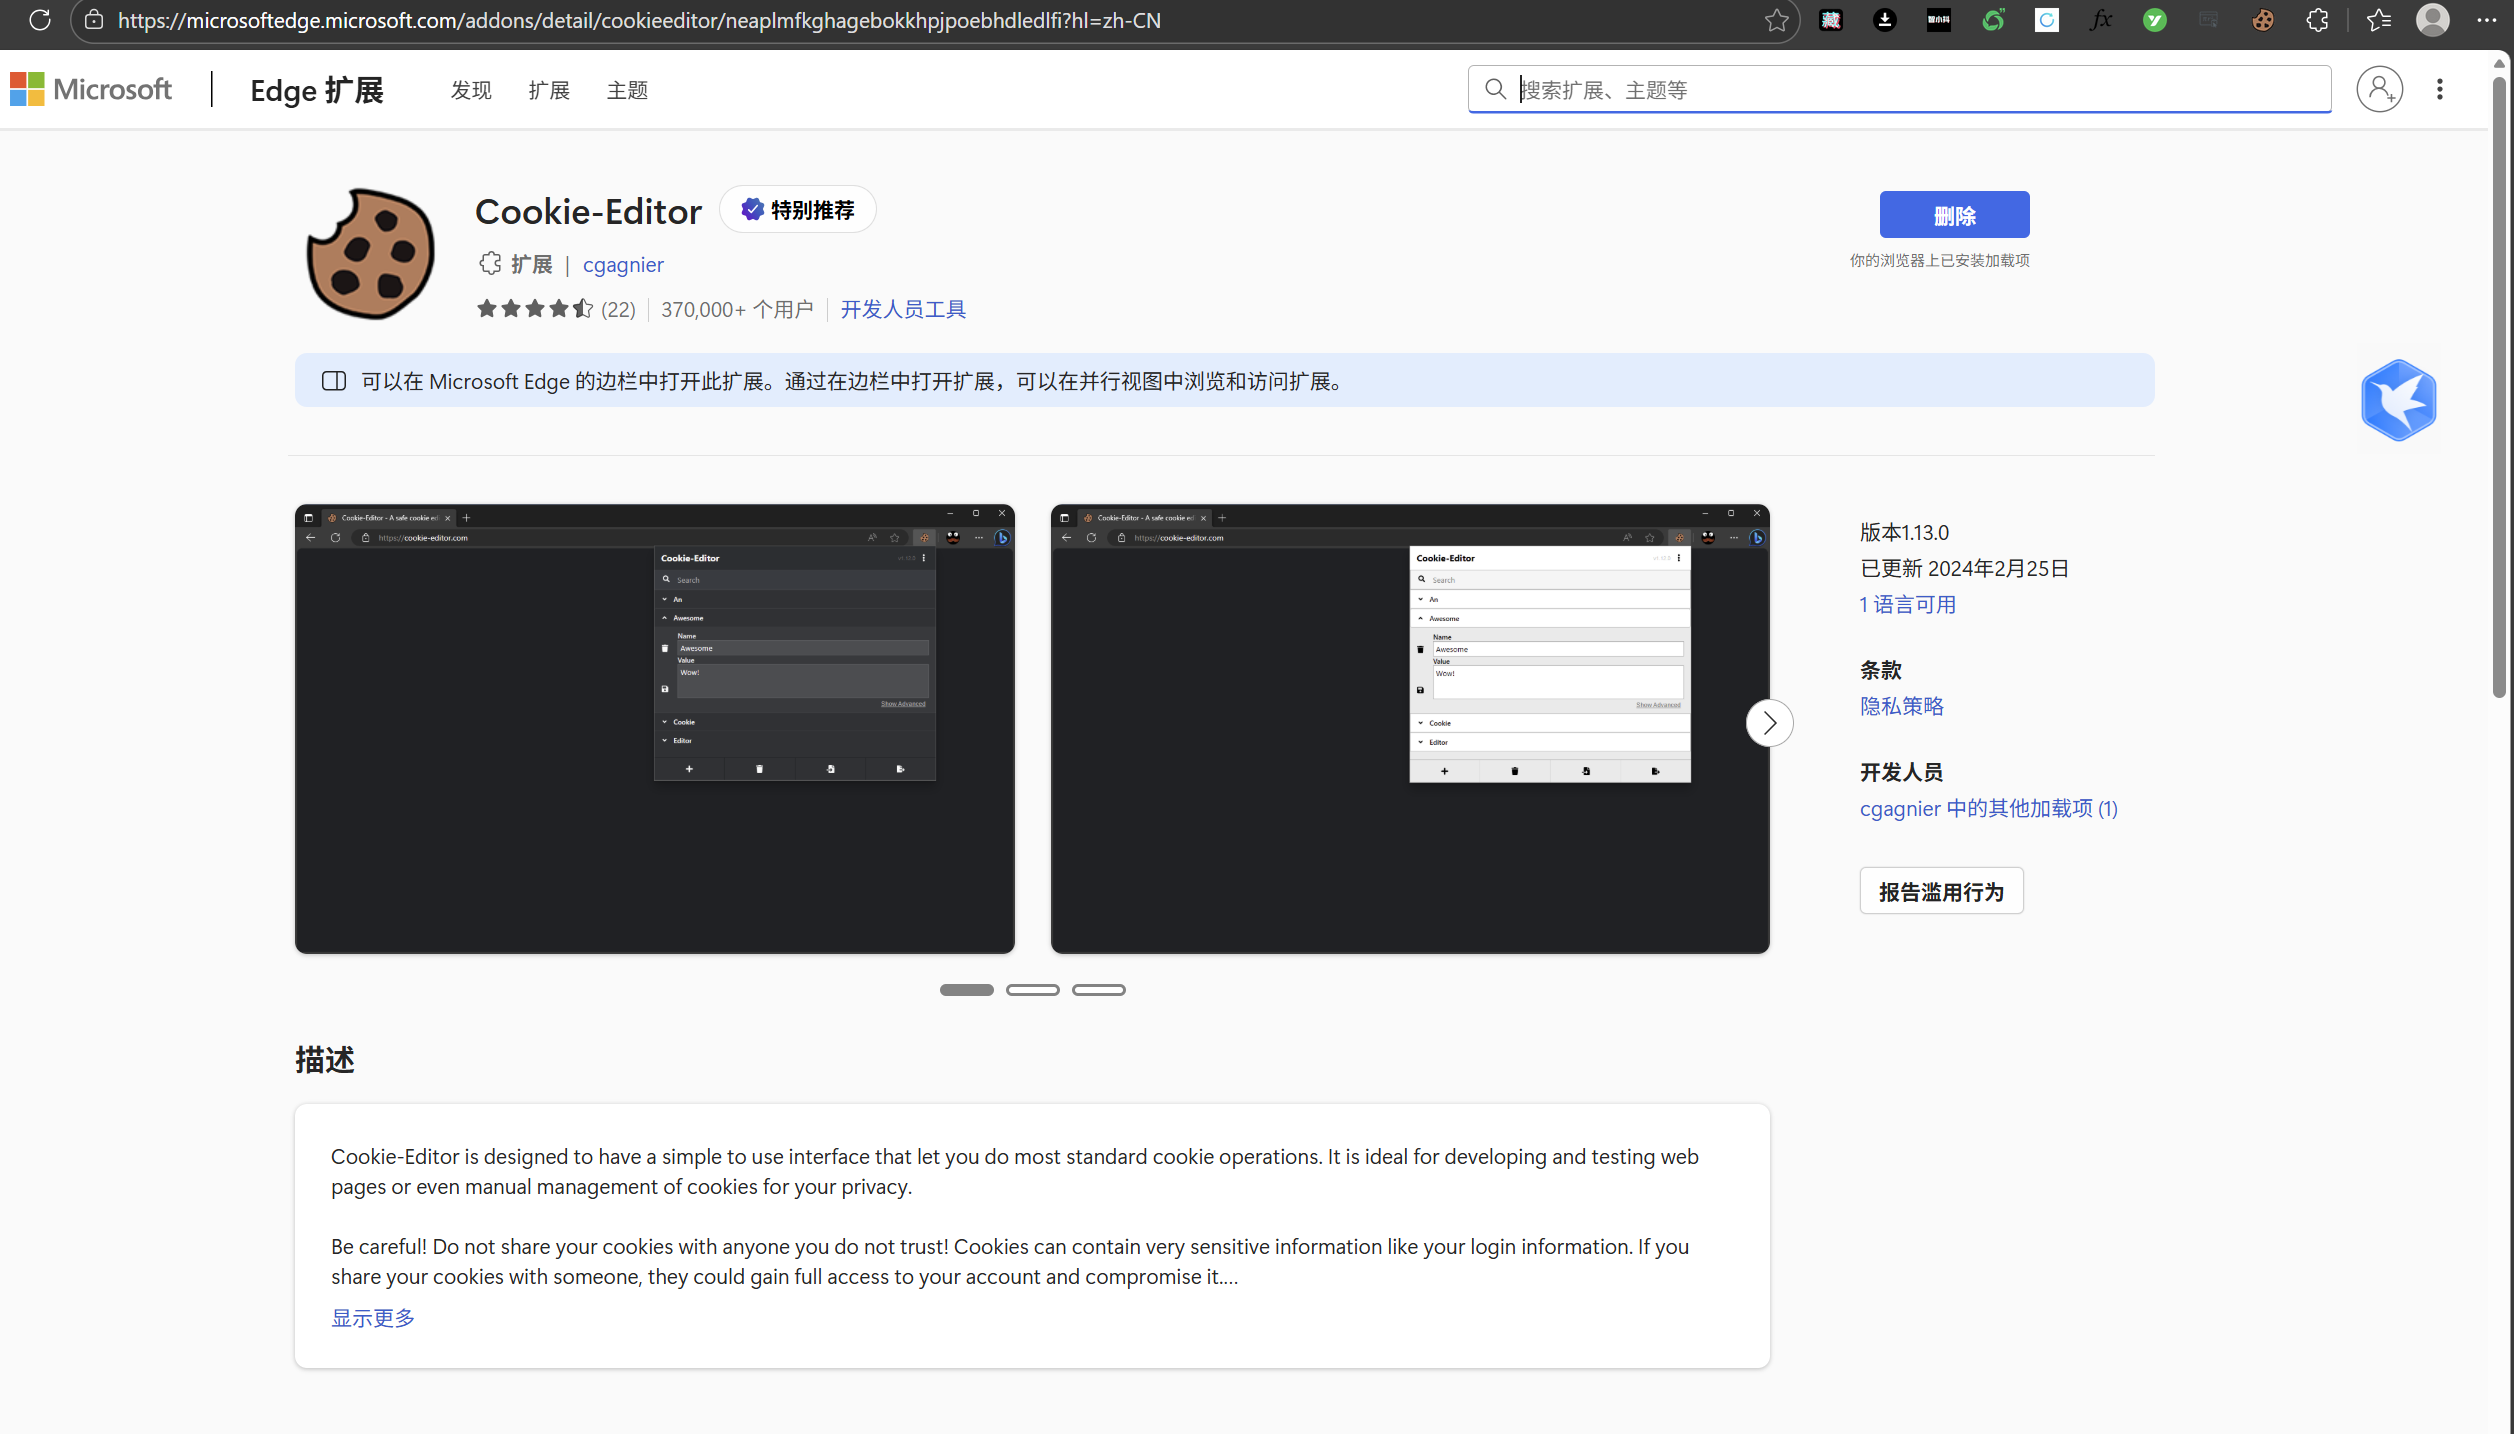Viewport: 2514px width, 1434px height.
Task: Open the '藏' extension icon in the toolbar
Action: tap(1831, 20)
